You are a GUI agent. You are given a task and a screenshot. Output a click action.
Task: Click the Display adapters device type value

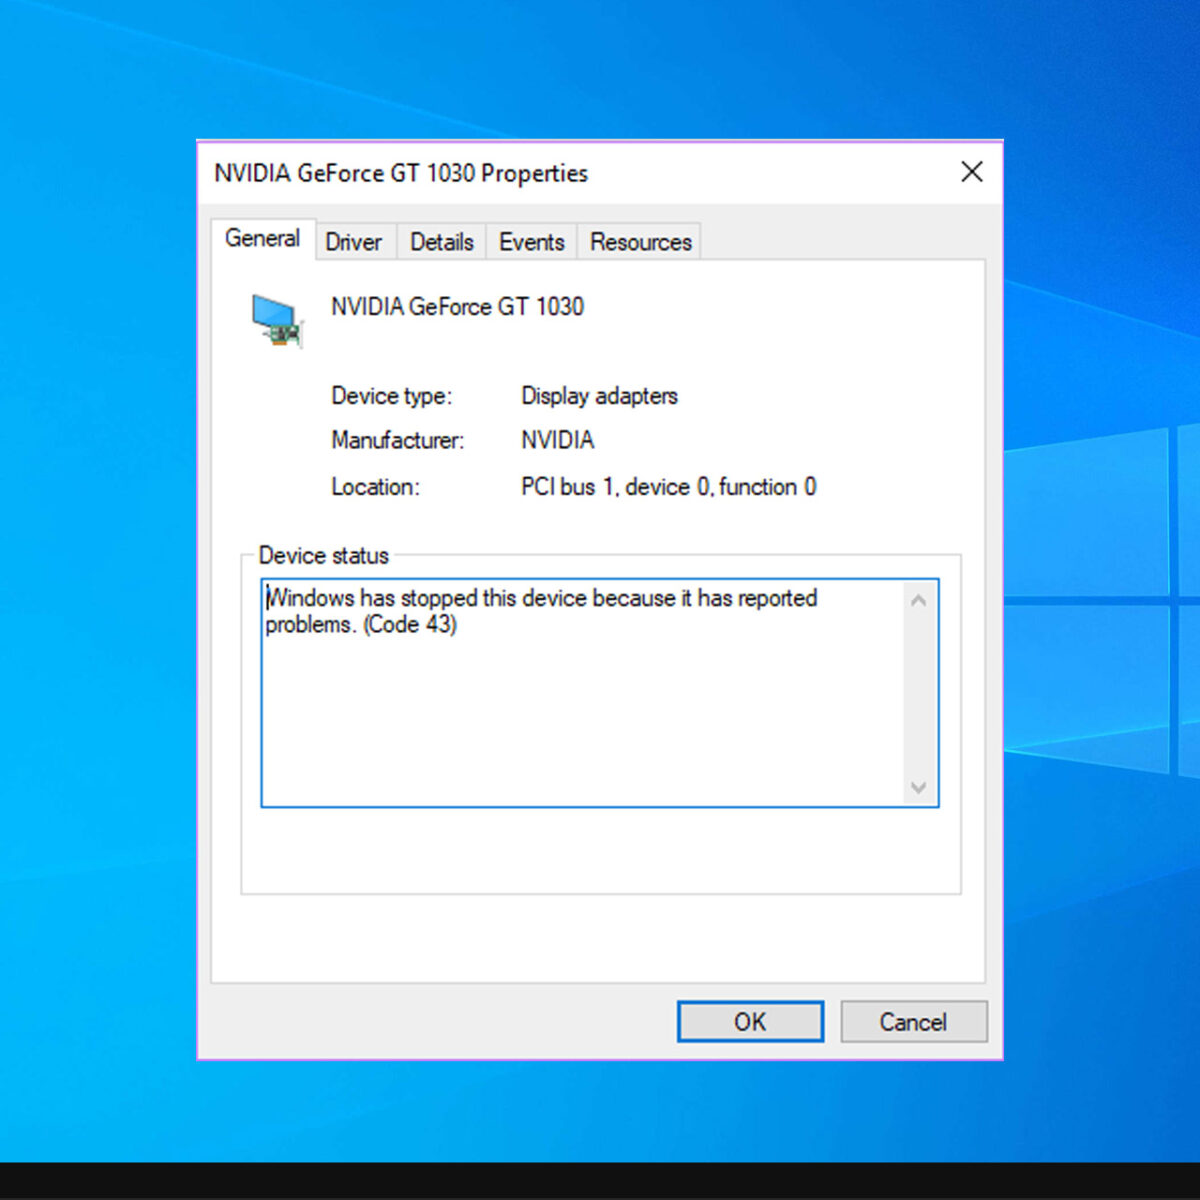pos(599,396)
